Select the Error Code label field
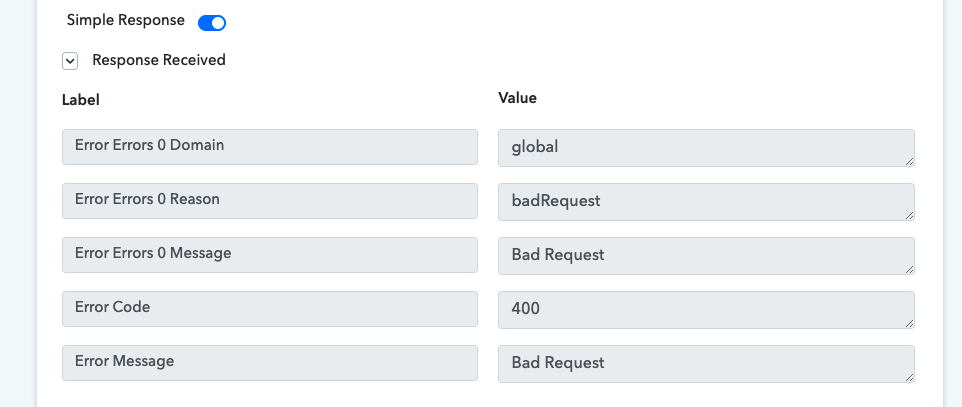This screenshot has width=962, height=407. coord(270,309)
